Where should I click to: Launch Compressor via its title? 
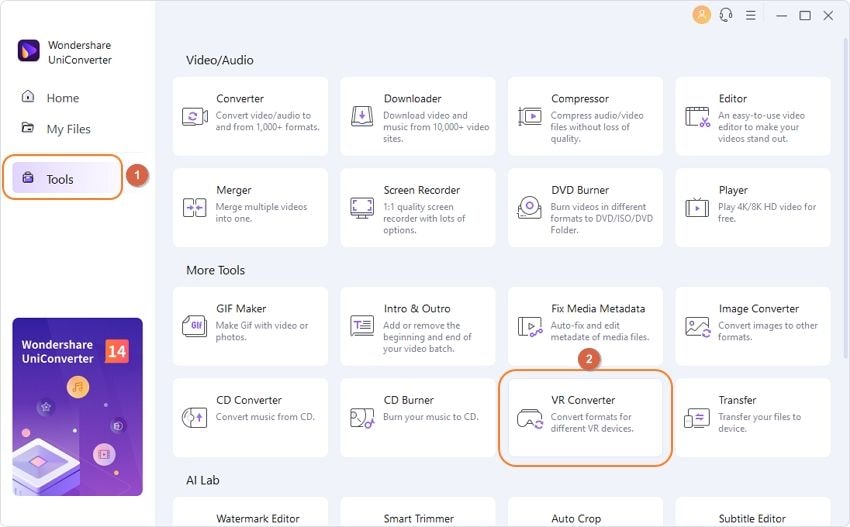point(580,99)
